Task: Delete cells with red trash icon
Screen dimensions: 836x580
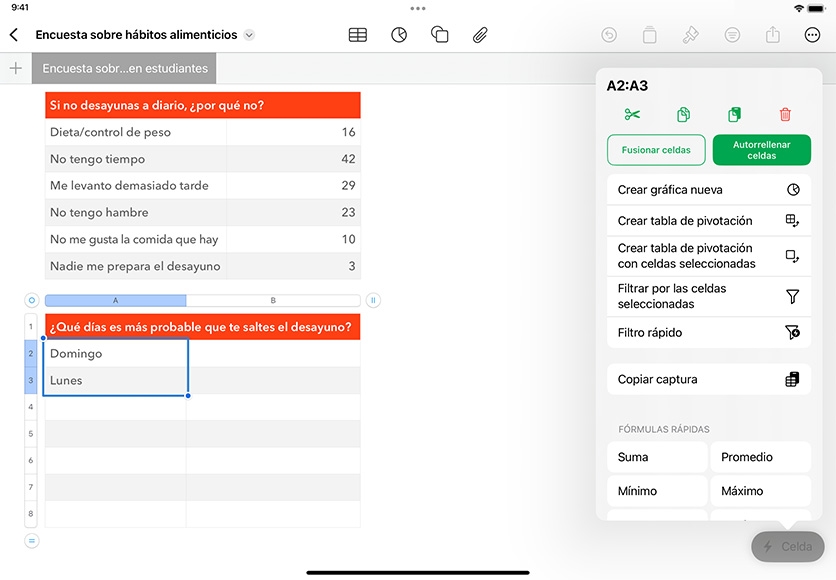Action: [x=785, y=115]
